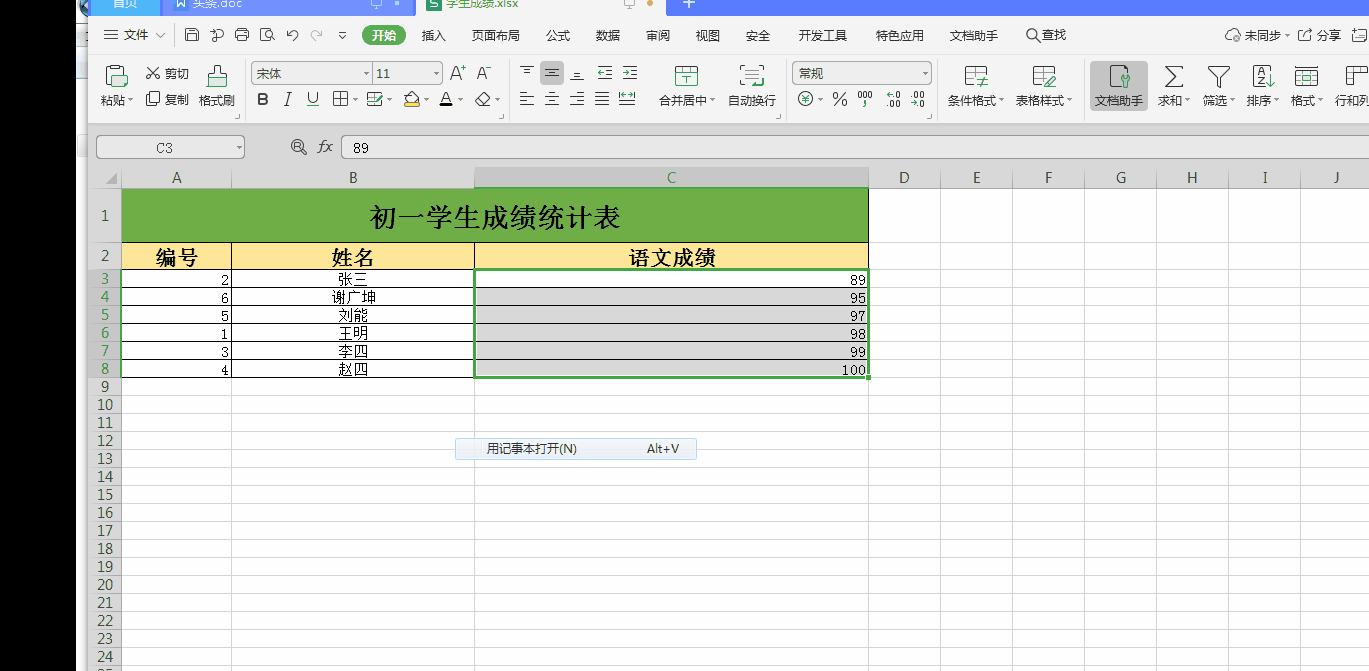
Task: Apply thousands separator format
Action: (x=865, y=99)
